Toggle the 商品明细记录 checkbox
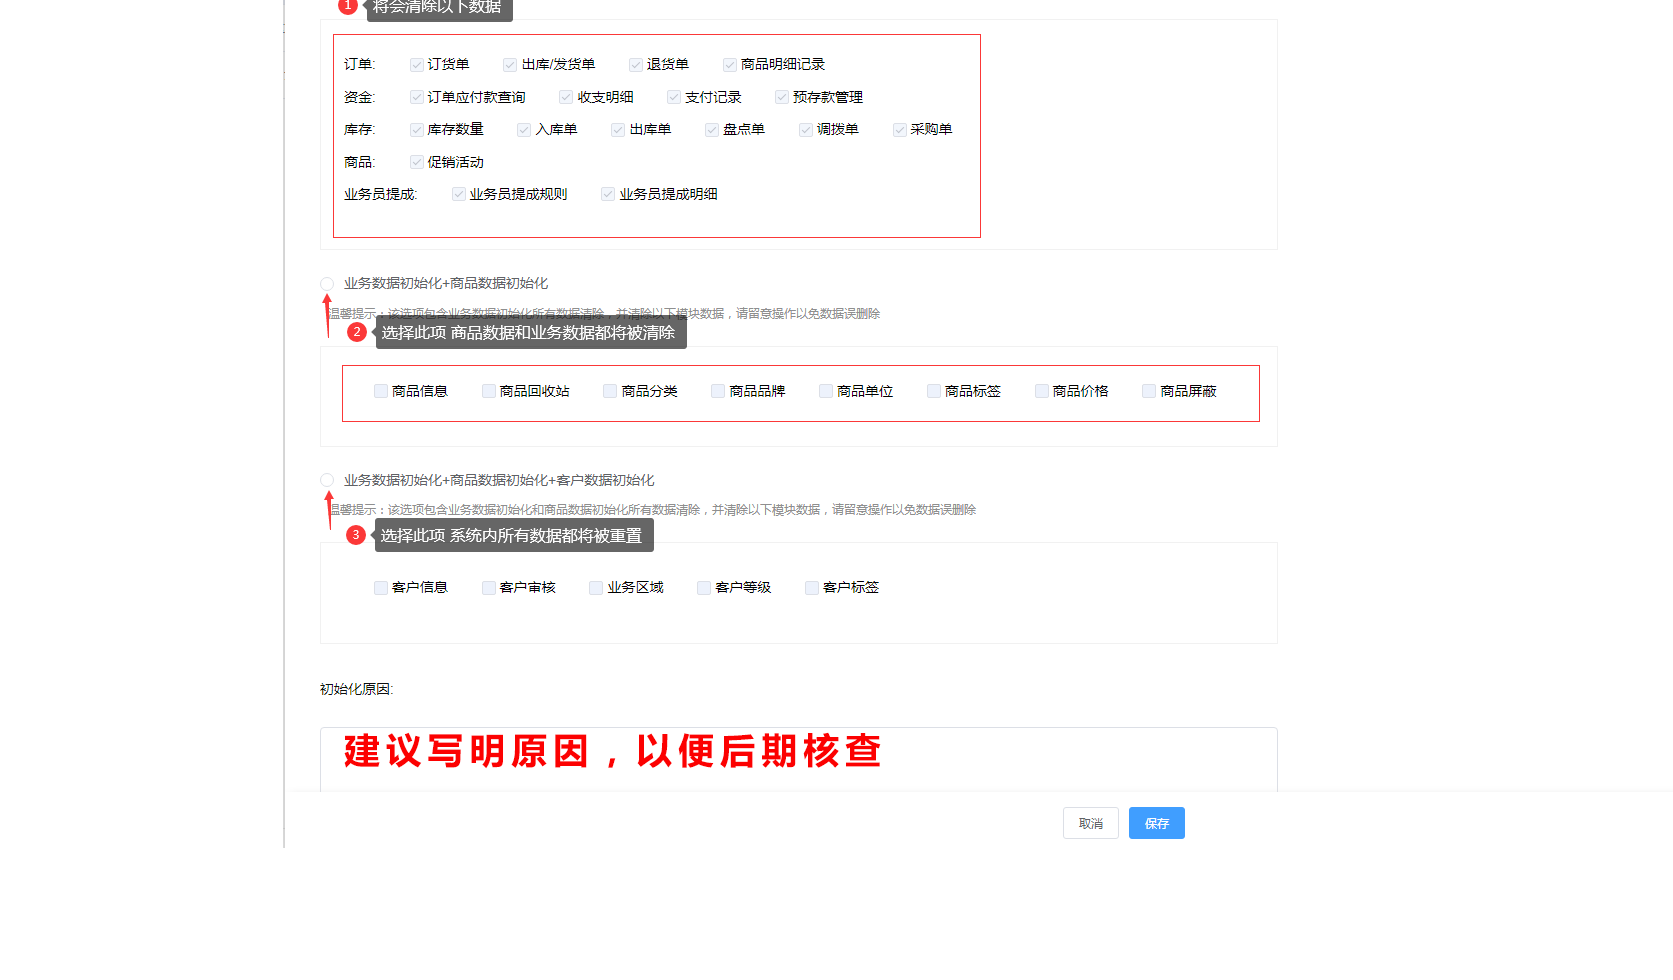The image size is (1673, 980). point(730,65)
